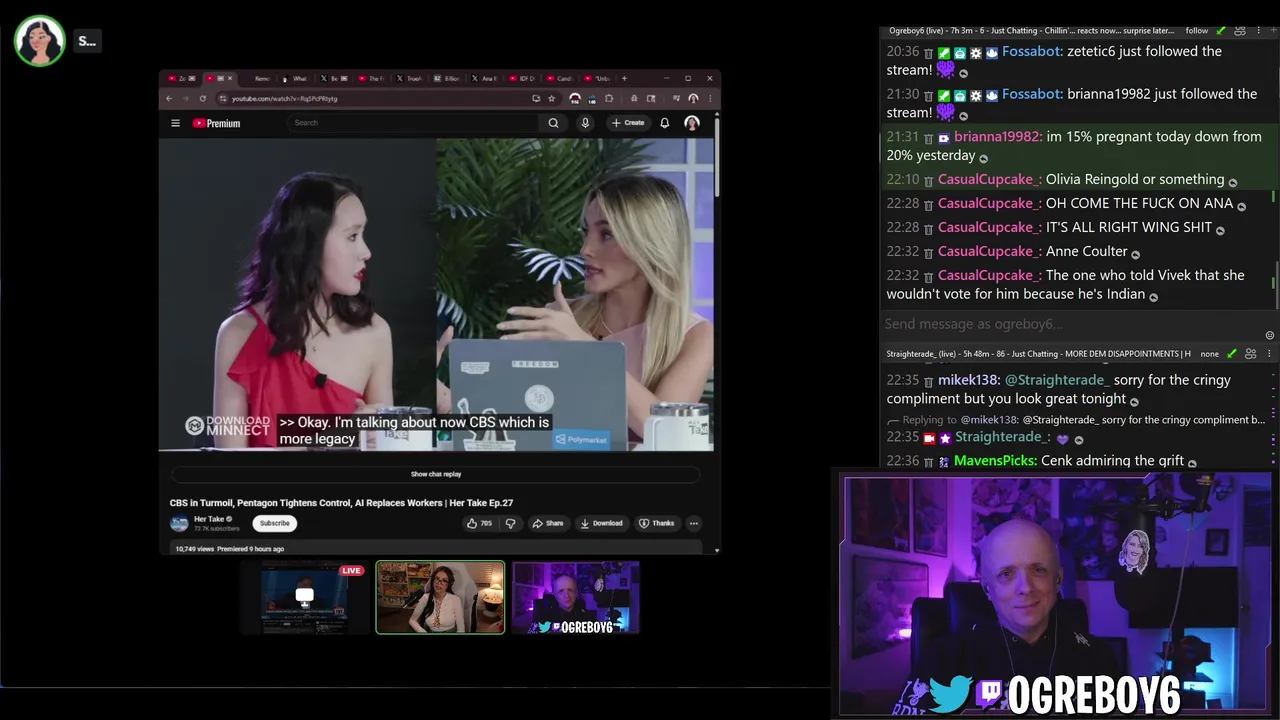
Task: Open viewer list in Straighterade_ chat header
Action: coord(1250,354)
